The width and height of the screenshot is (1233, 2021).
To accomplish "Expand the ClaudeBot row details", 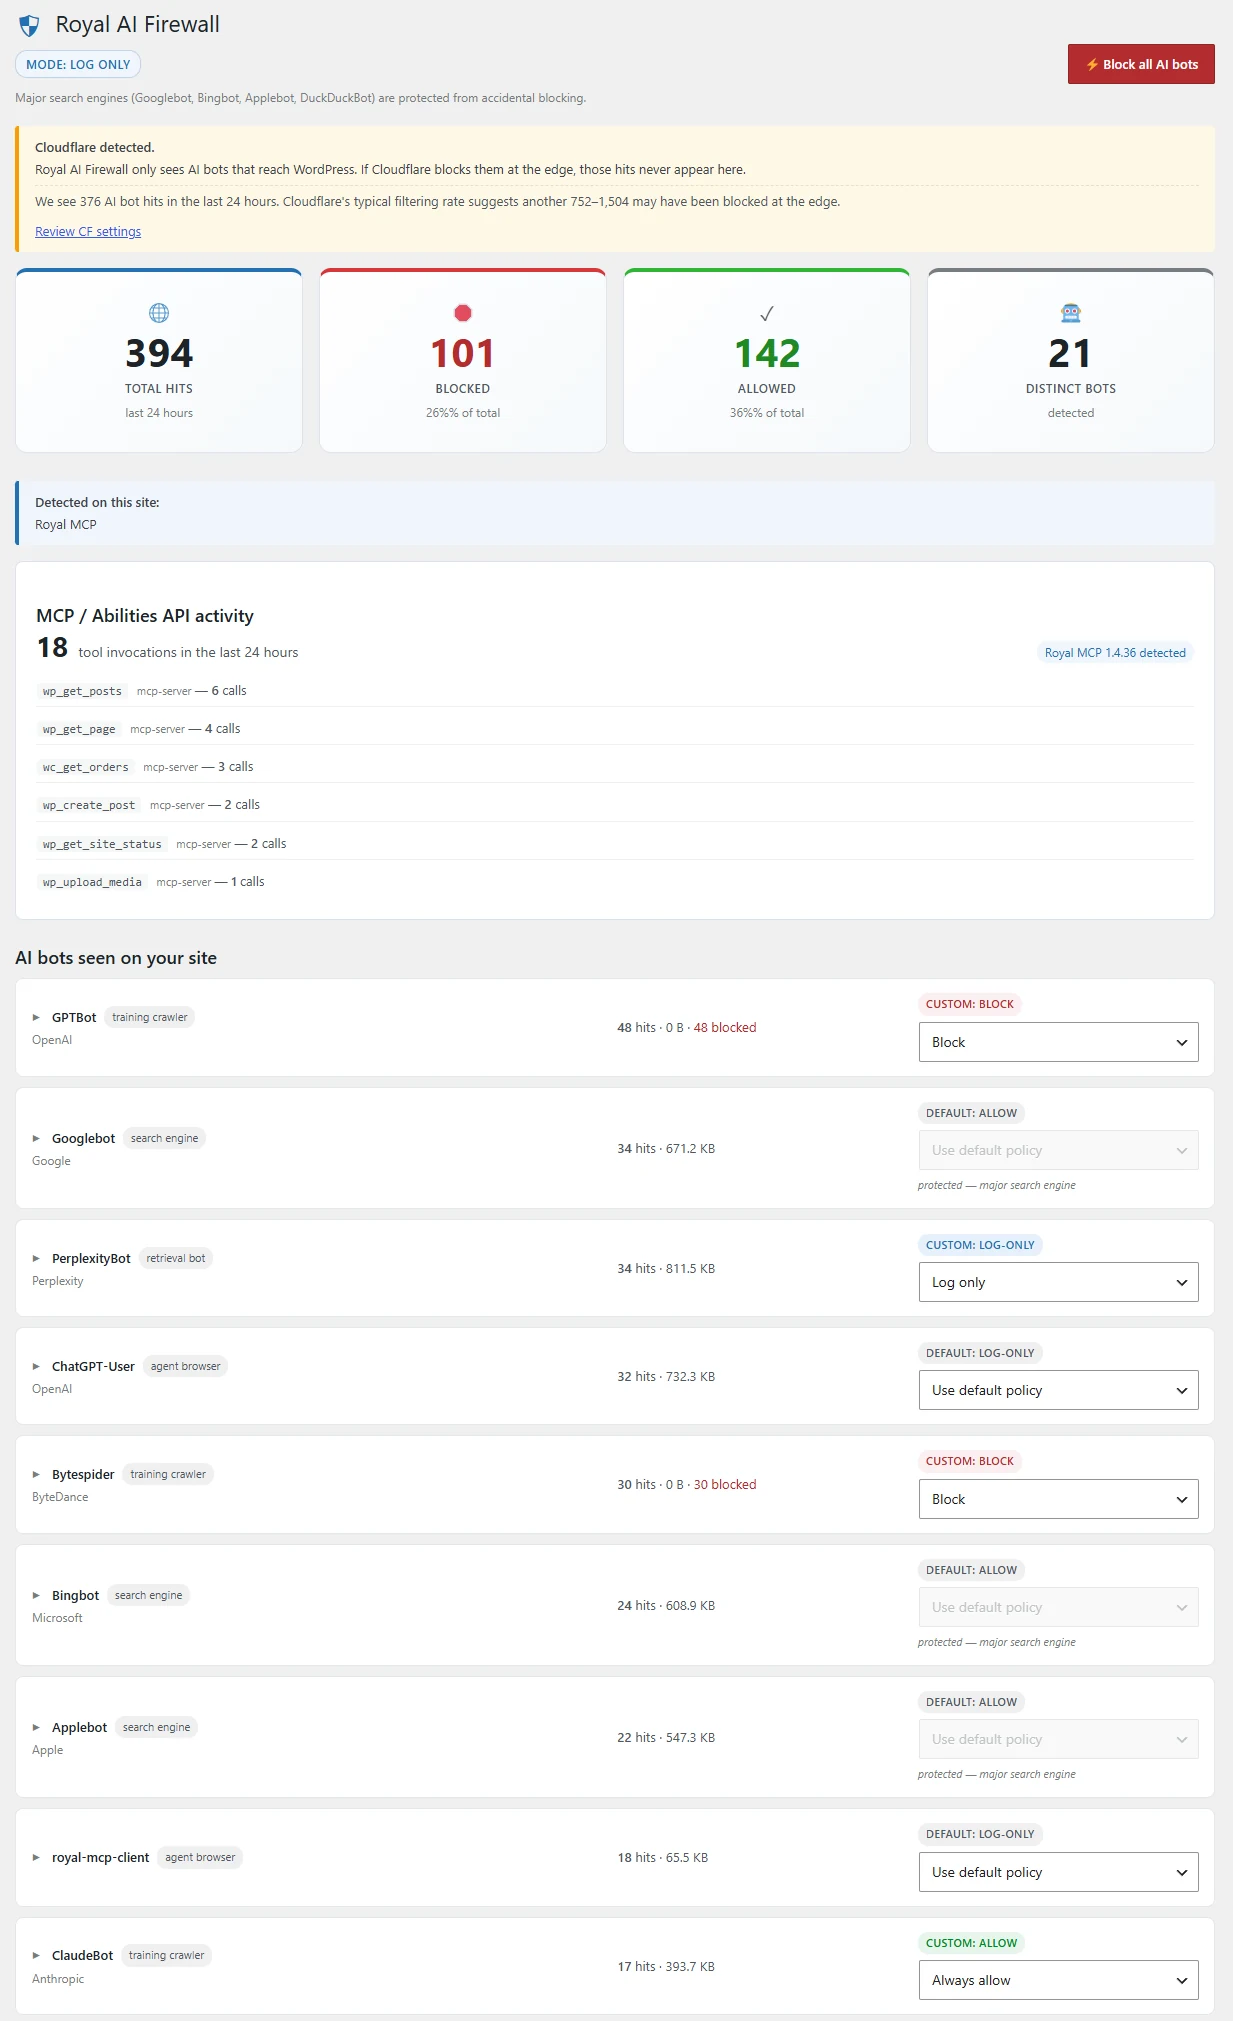I will (36, 1955).
